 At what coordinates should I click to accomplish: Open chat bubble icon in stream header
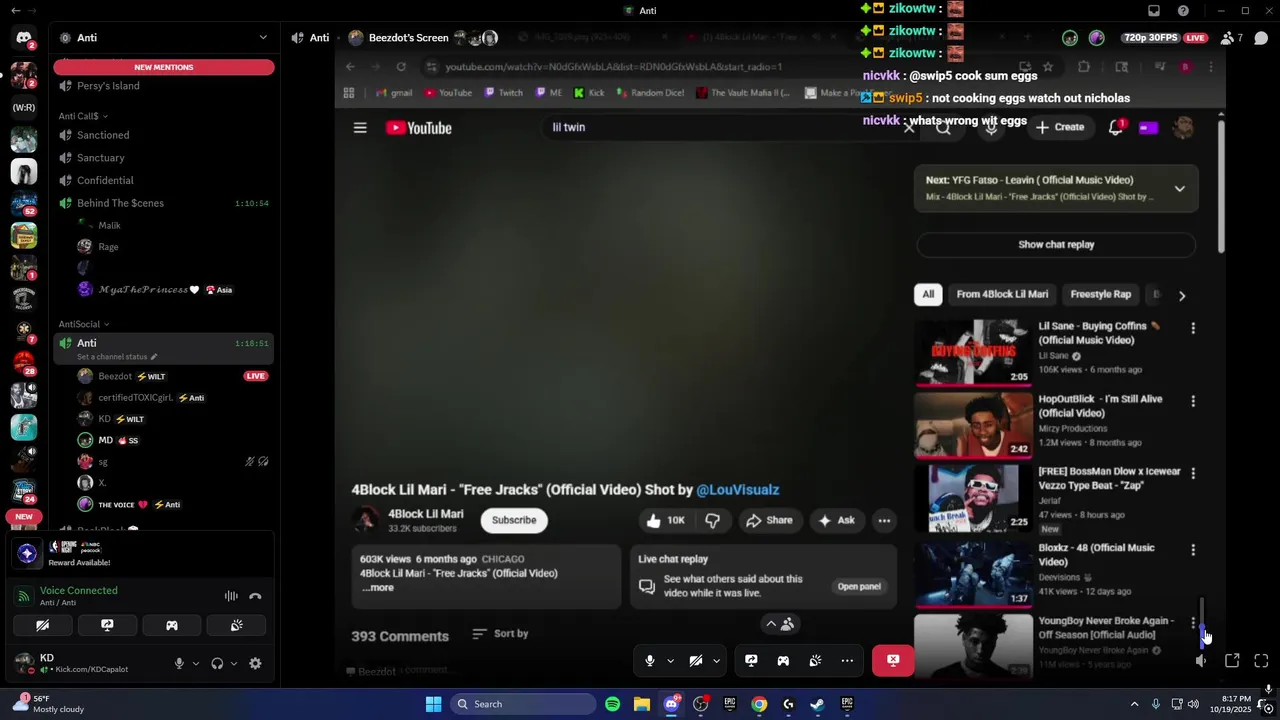[1261, 38]
